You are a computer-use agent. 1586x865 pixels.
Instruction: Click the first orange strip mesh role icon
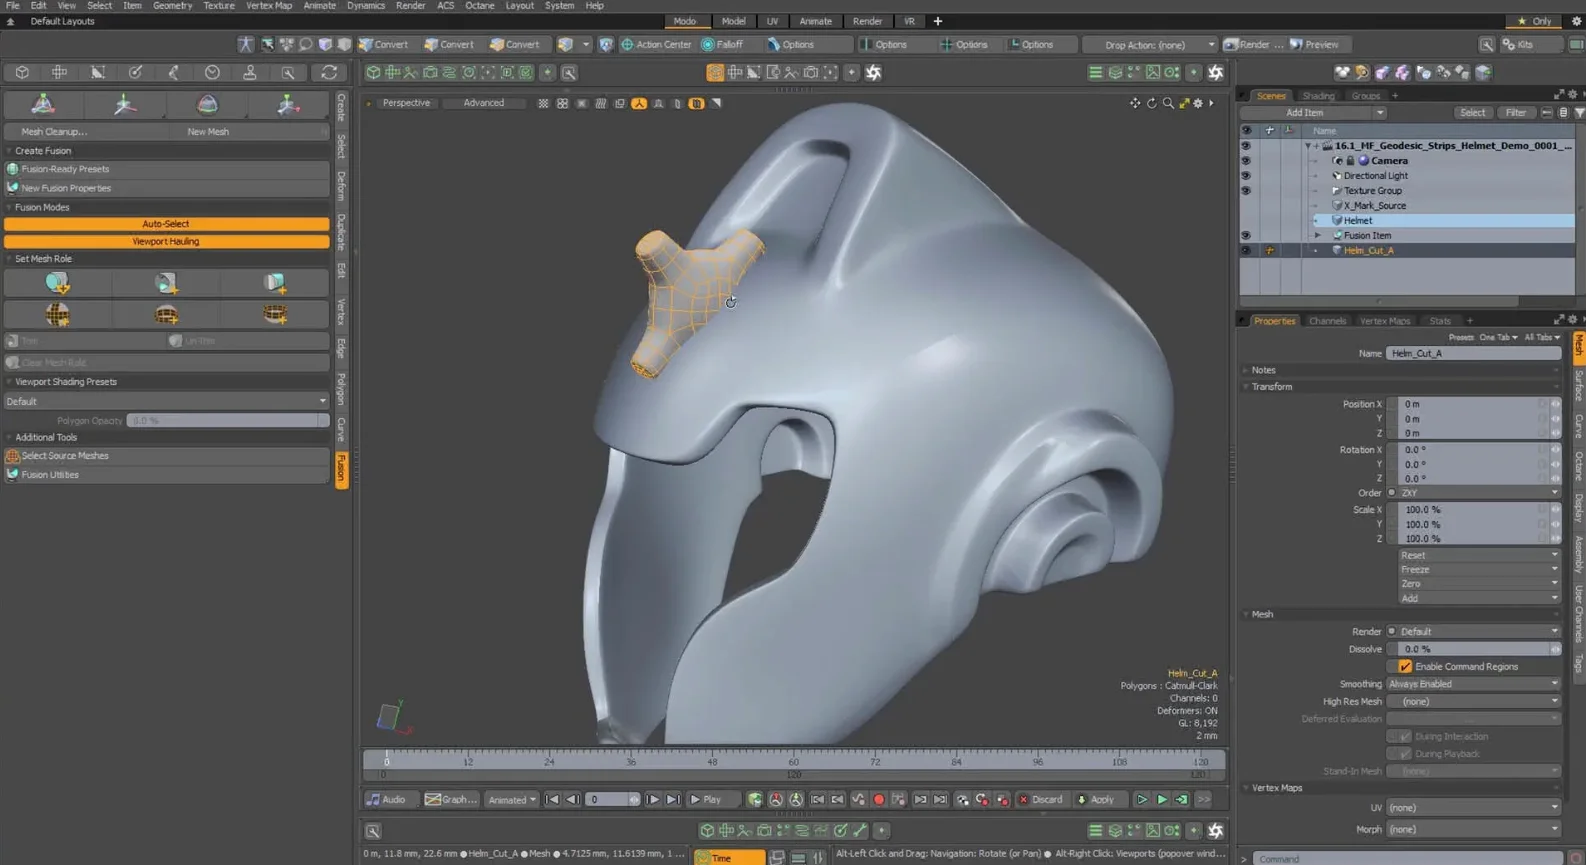point(57,315)
